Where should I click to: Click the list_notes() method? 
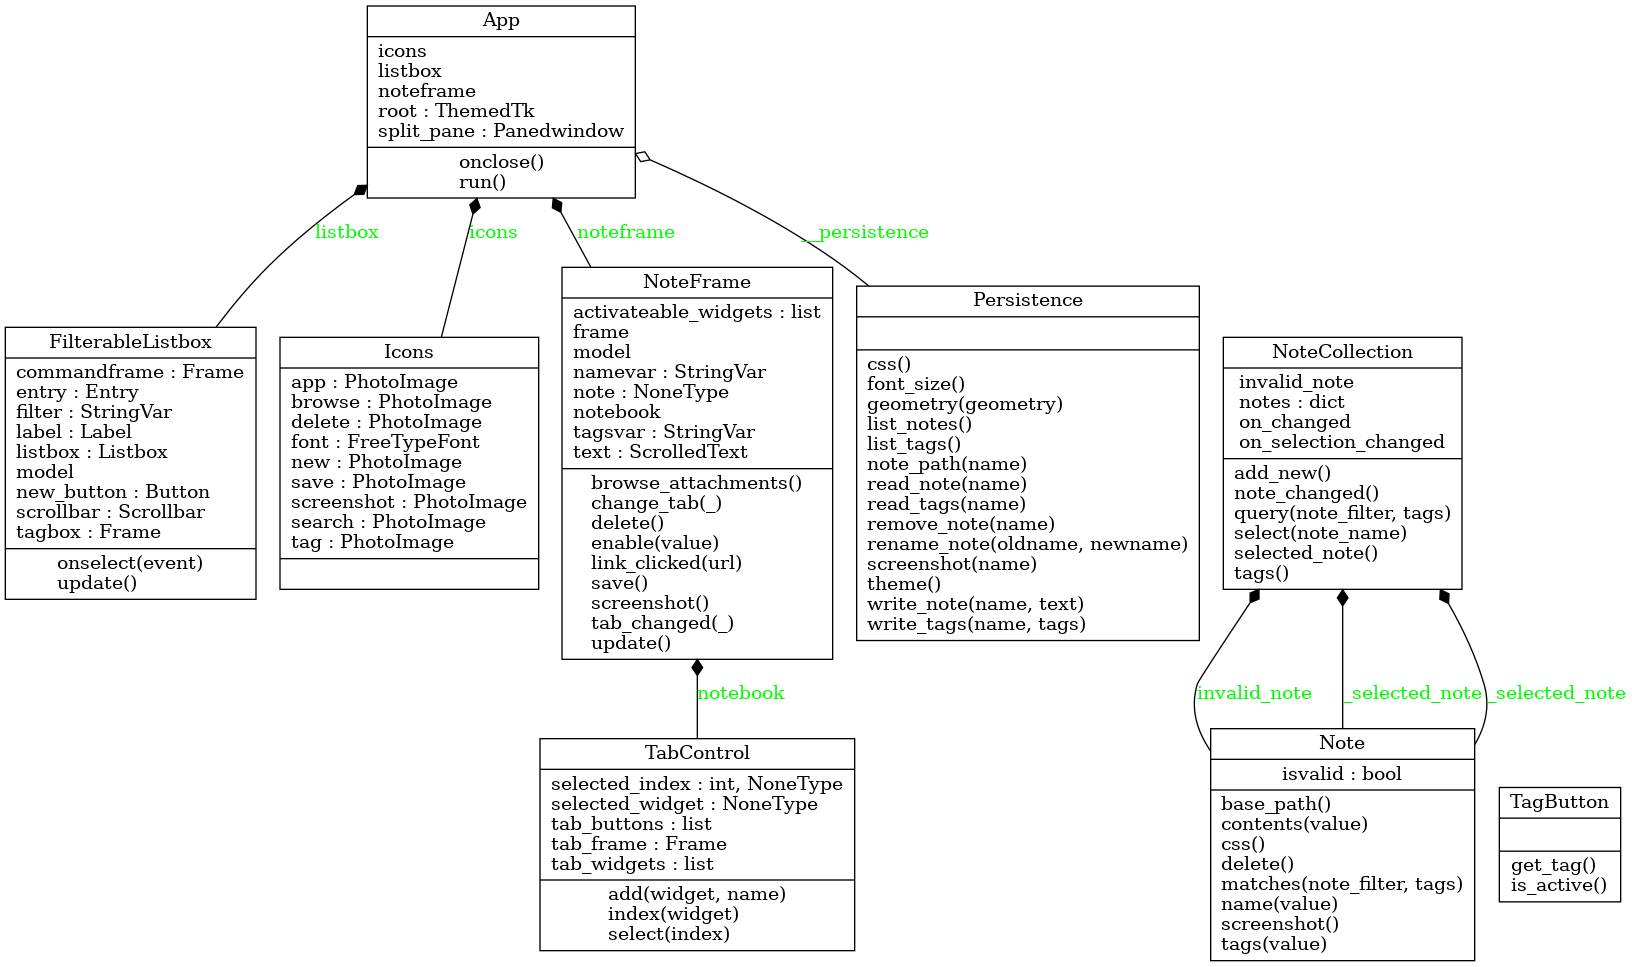[919, 424]
